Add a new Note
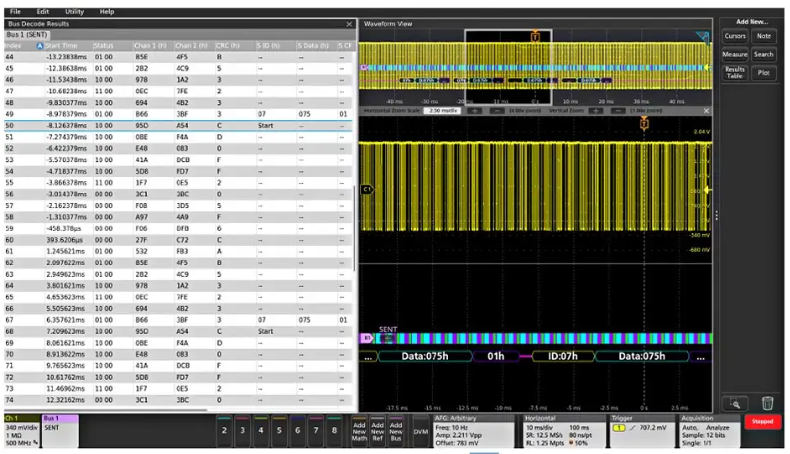 [763, 36]
